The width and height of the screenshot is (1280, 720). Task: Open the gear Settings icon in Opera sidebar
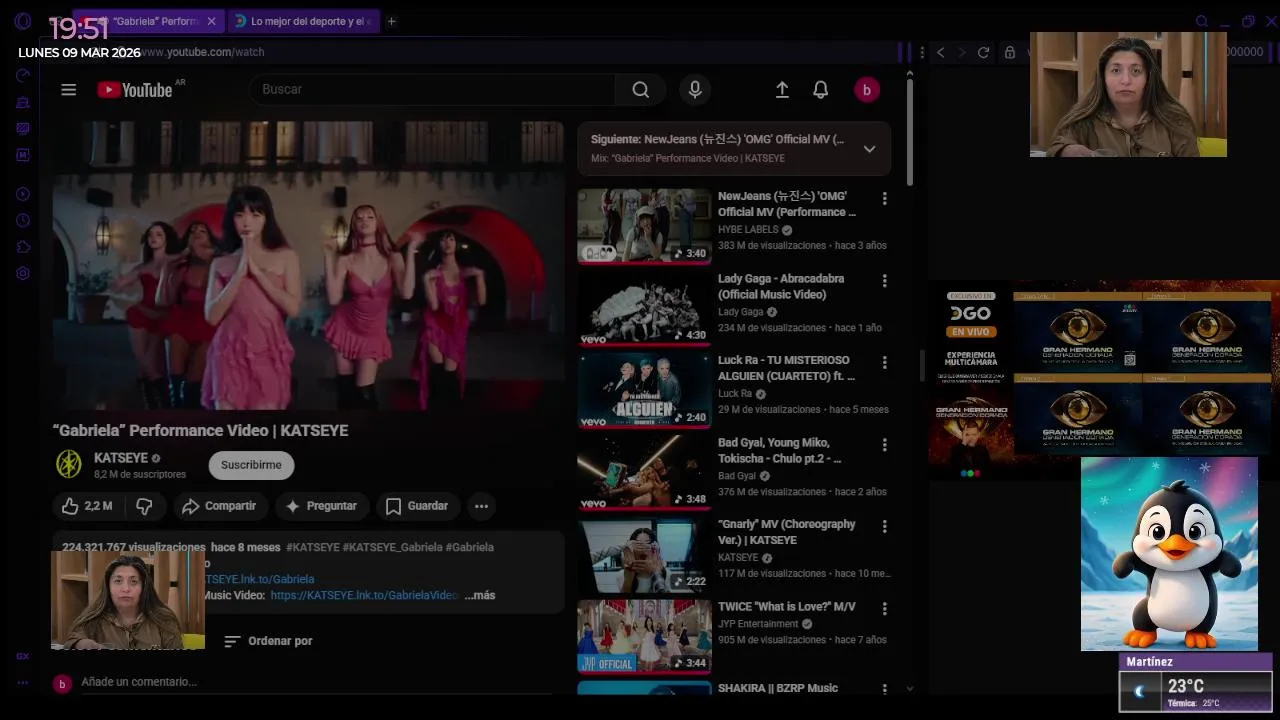23,273
